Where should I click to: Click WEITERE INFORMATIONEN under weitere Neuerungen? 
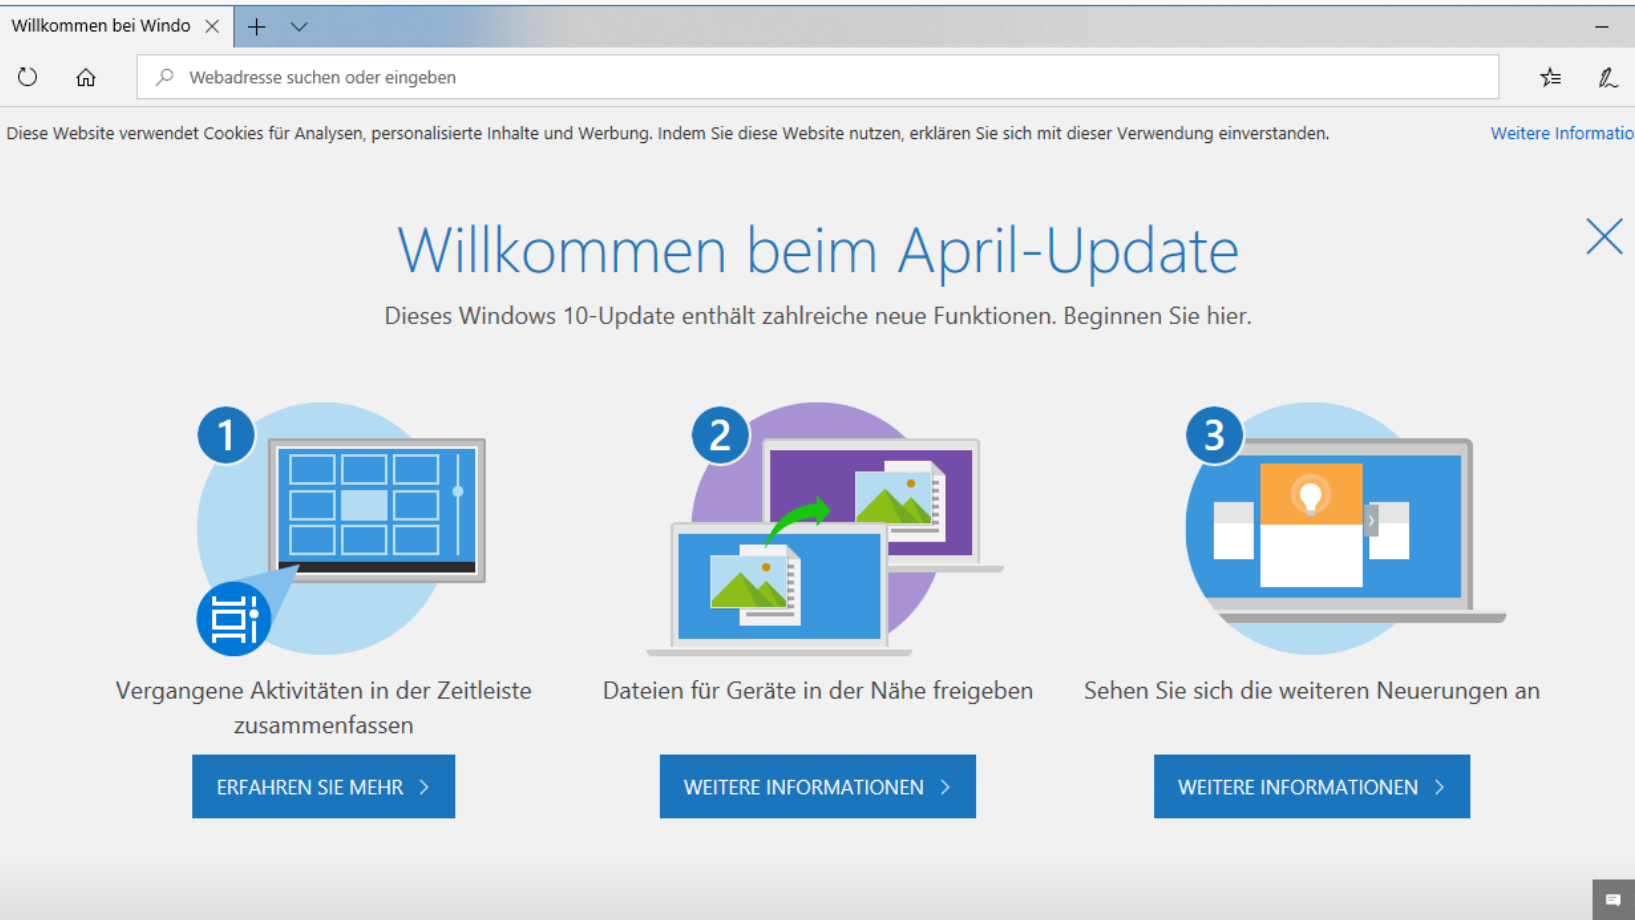click(1311, 787)
